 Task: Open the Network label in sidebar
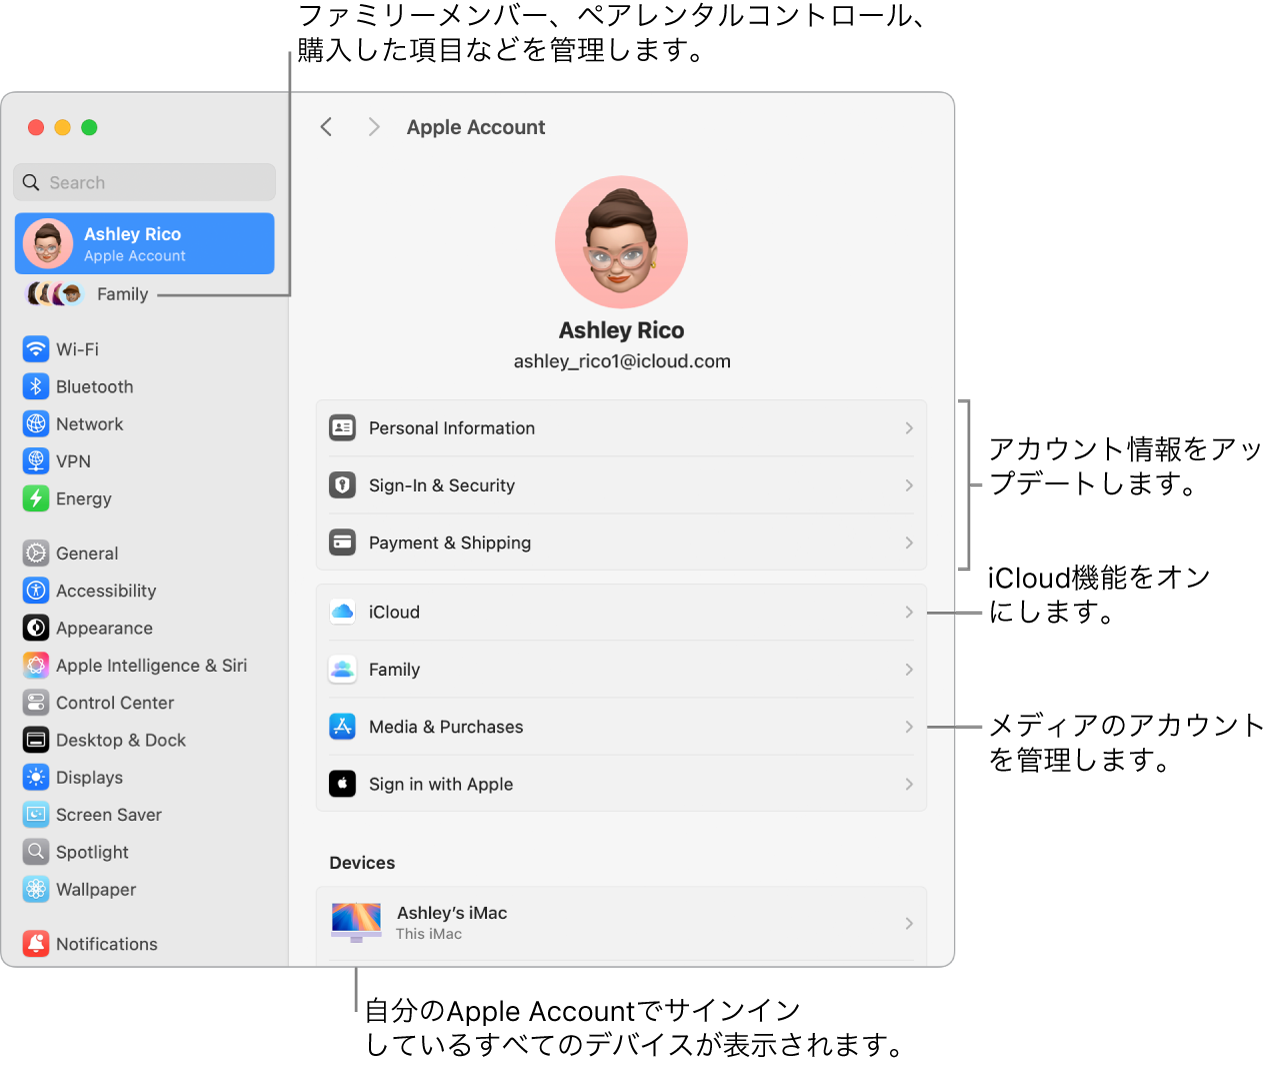[90, 424]
